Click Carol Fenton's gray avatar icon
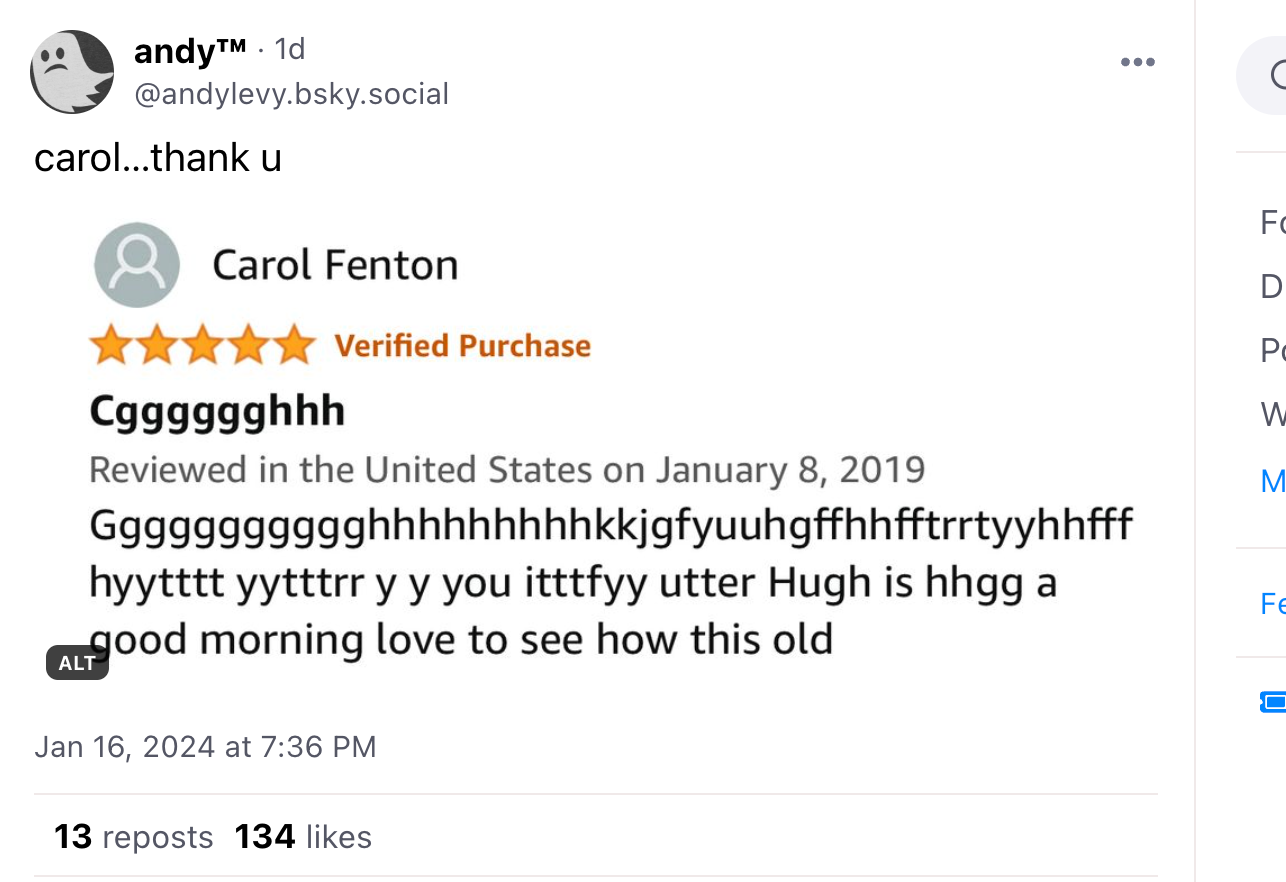The image size is (1286, 882). [137, 265]
